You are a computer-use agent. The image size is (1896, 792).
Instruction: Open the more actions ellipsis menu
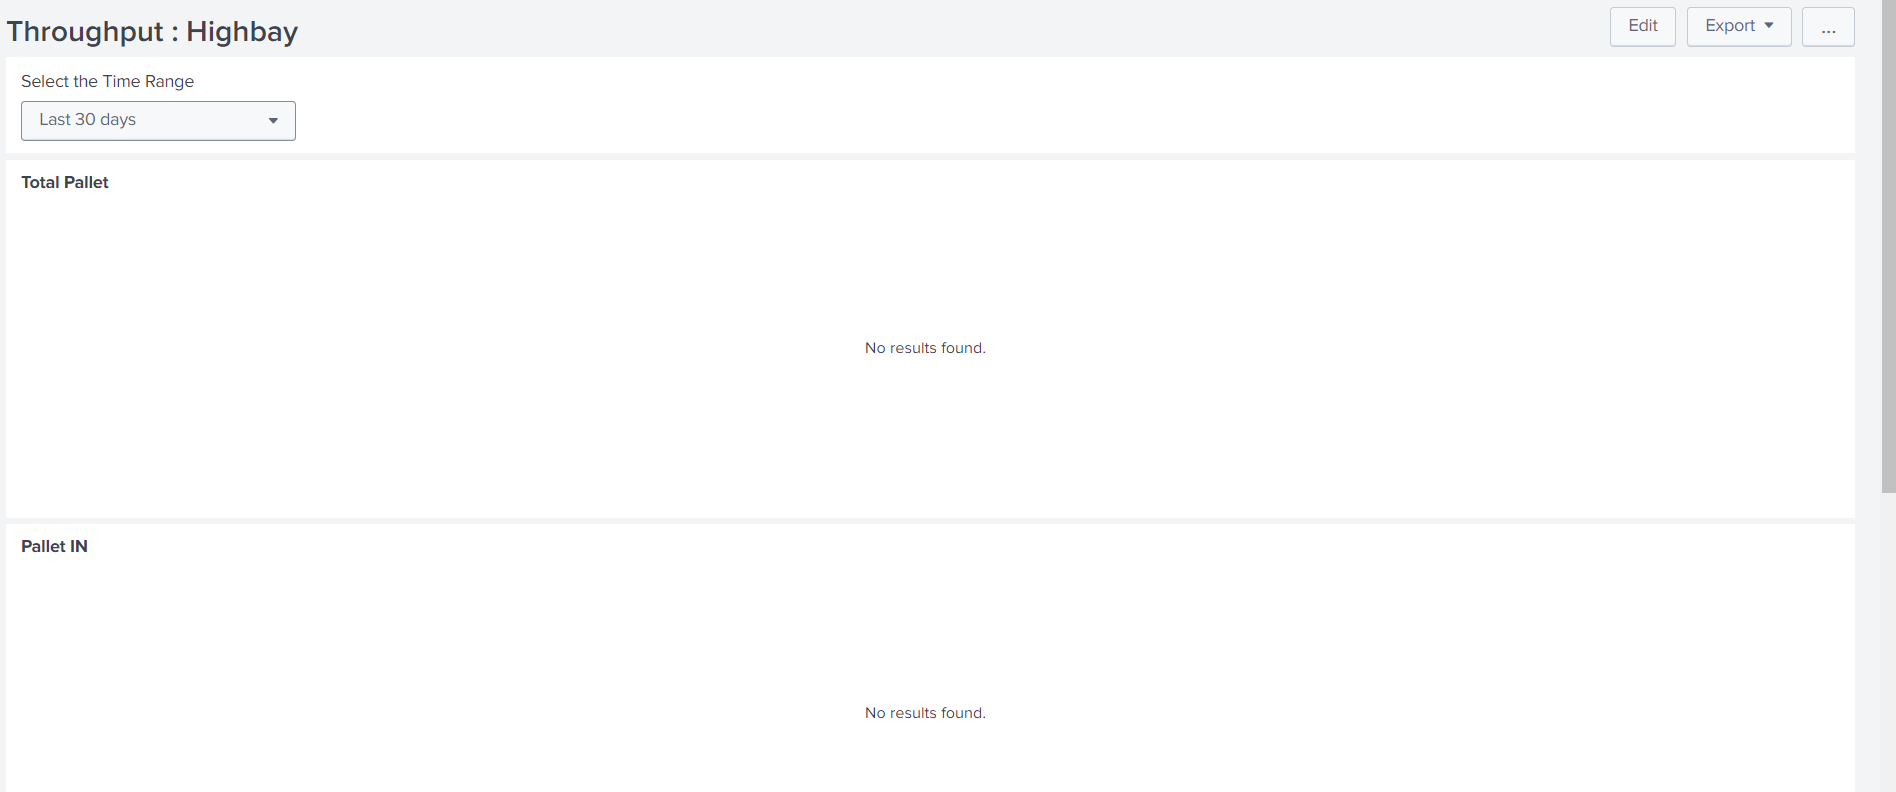point(1827,27)
